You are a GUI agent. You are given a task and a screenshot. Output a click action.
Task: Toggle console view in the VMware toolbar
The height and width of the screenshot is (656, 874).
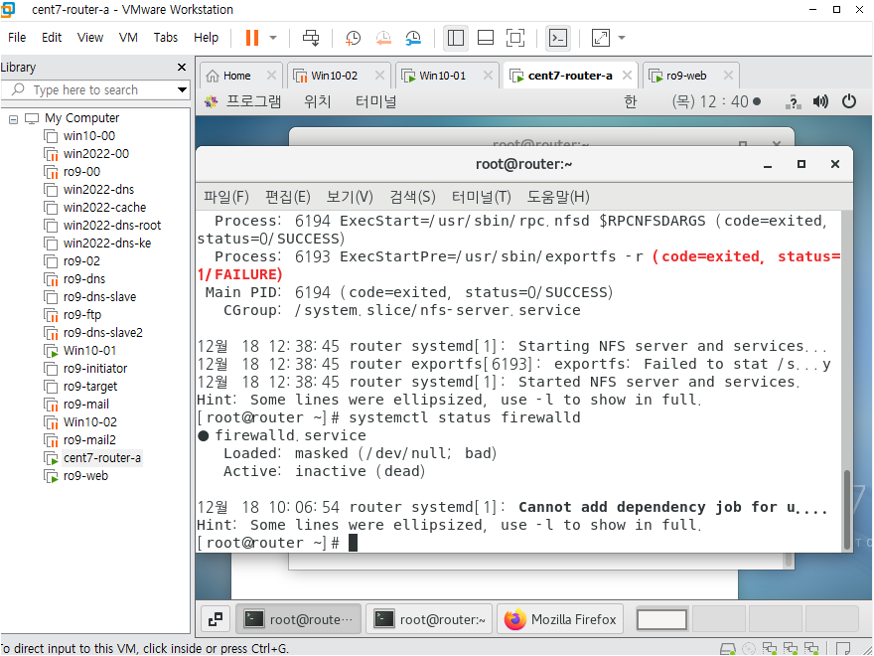tap(558, 38)
